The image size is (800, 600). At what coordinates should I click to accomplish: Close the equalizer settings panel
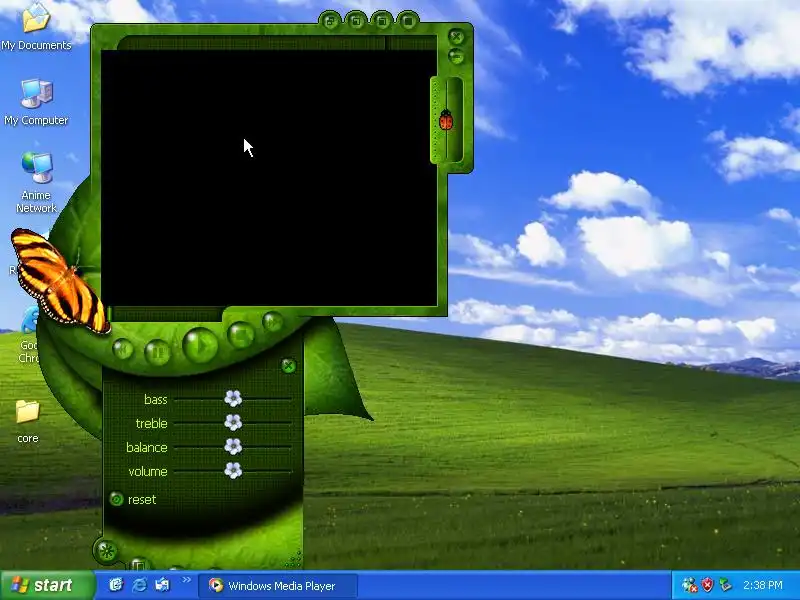tap(288, 365)
